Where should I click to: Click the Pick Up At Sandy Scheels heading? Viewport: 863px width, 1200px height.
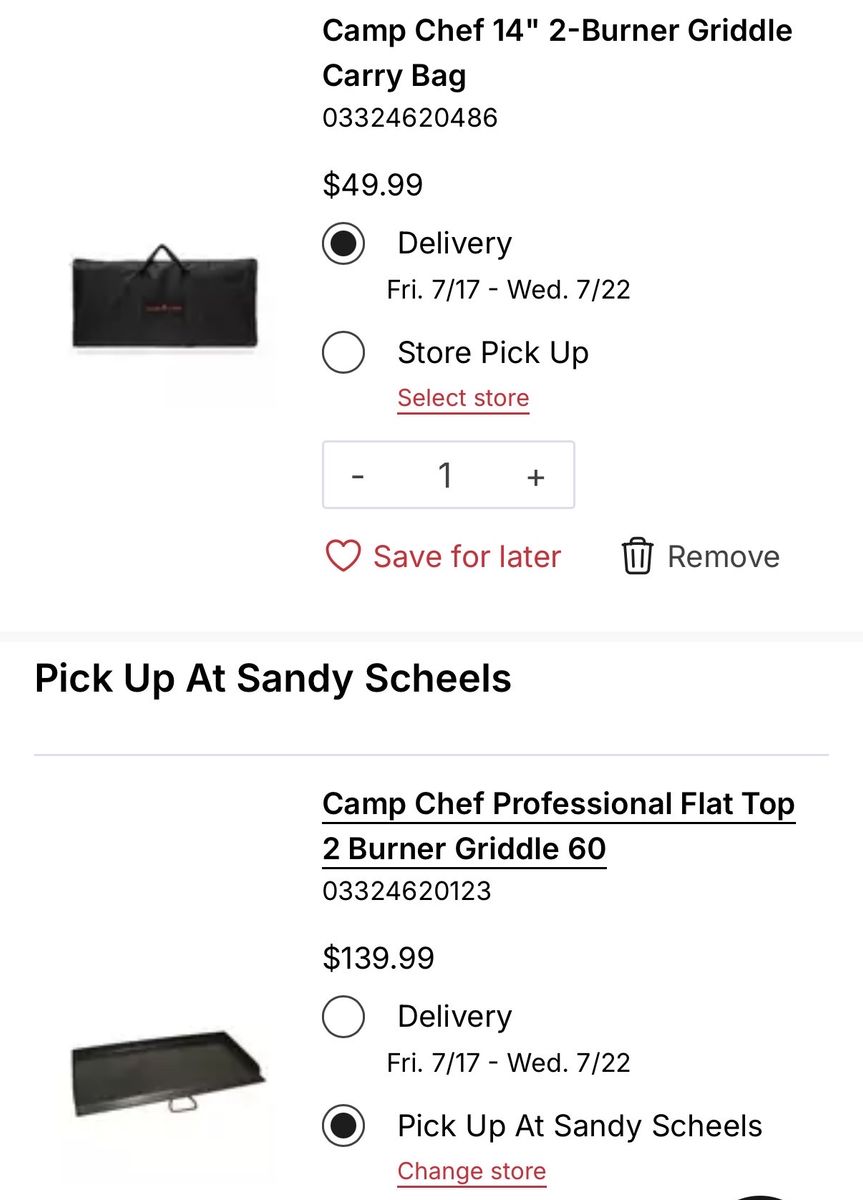coord(273,678)
